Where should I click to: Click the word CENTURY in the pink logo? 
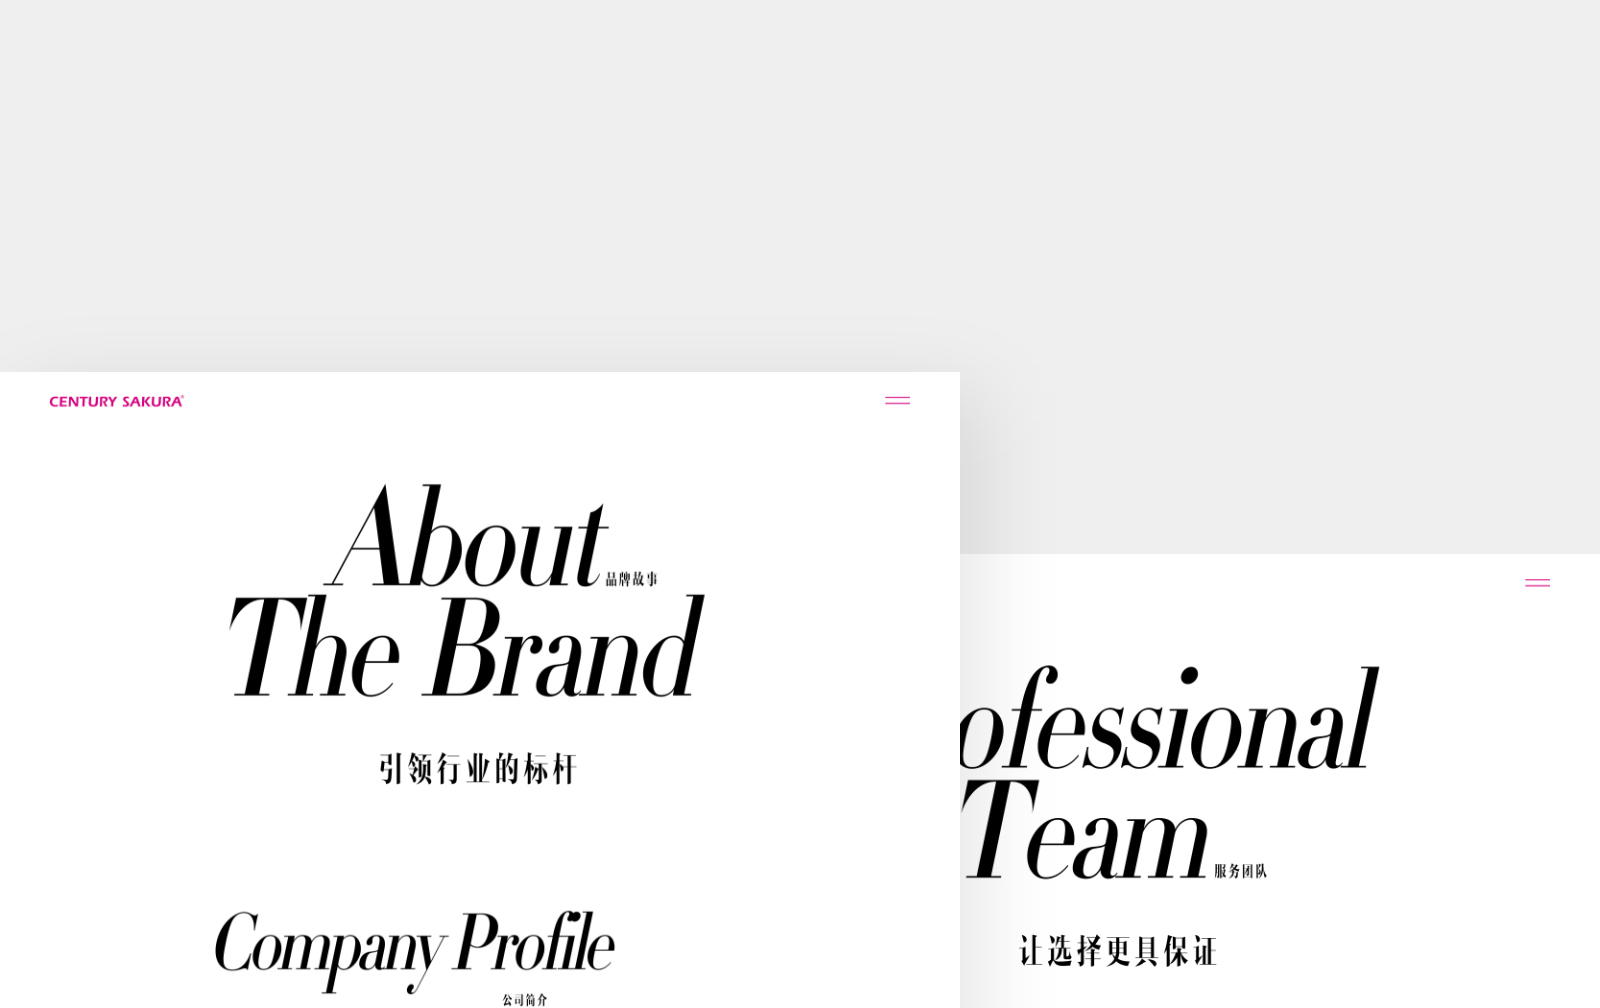[83, 402]
